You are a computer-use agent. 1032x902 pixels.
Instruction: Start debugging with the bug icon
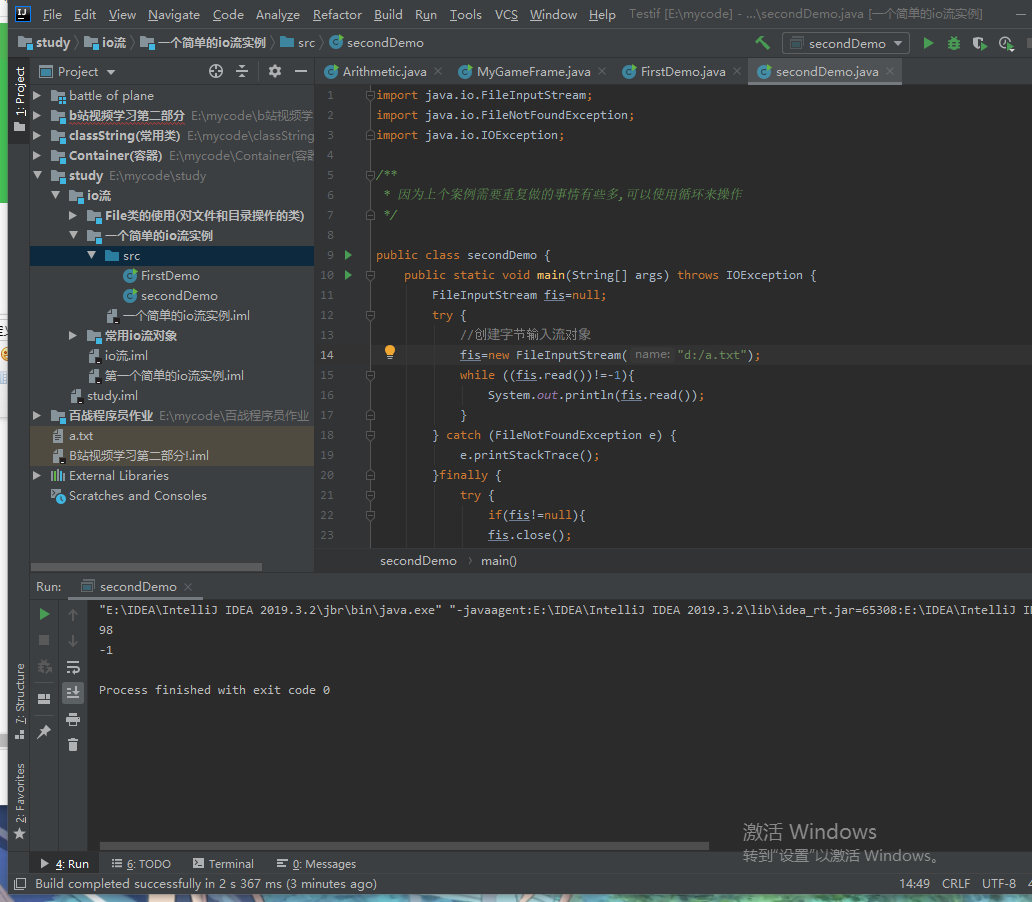(954, 43)
